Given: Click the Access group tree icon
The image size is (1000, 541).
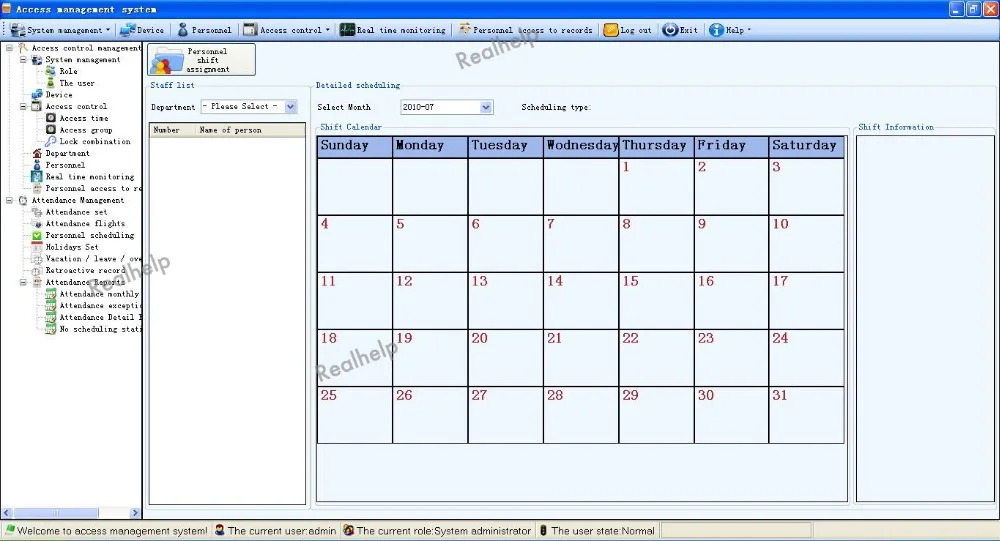Looking at the screenshot, I should [50, 130].
